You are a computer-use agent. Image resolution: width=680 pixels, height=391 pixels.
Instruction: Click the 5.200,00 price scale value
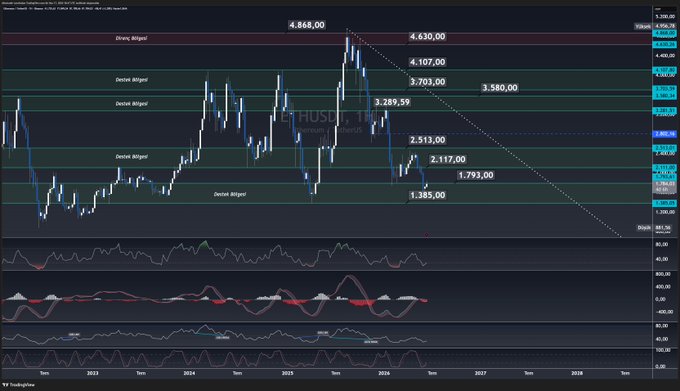click(665, 16)
